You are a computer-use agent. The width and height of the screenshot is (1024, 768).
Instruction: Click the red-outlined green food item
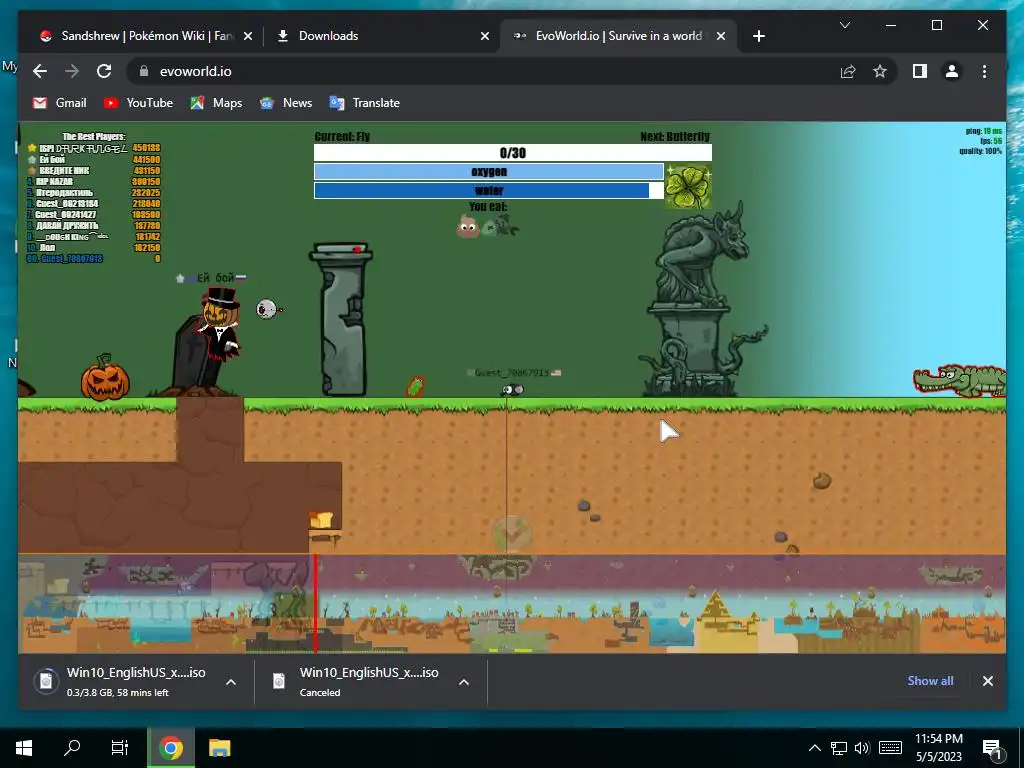tap(415, 386)
